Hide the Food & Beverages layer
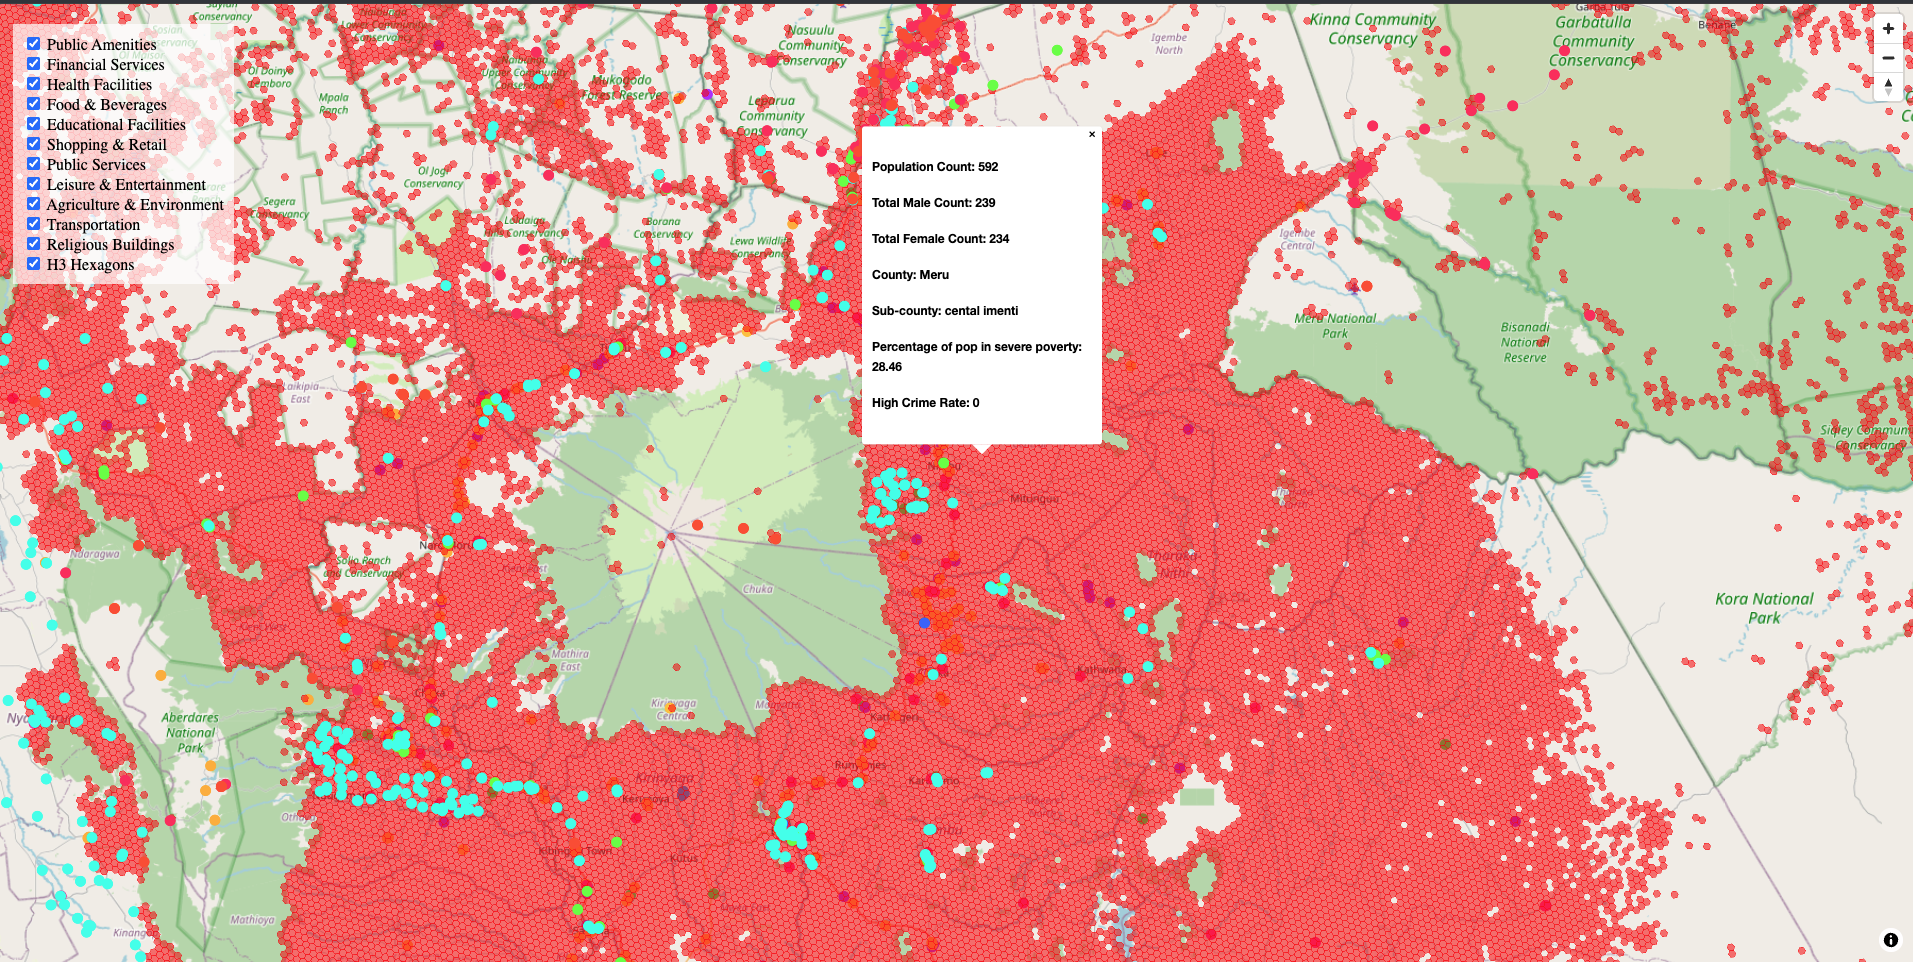 pos(34,104)
